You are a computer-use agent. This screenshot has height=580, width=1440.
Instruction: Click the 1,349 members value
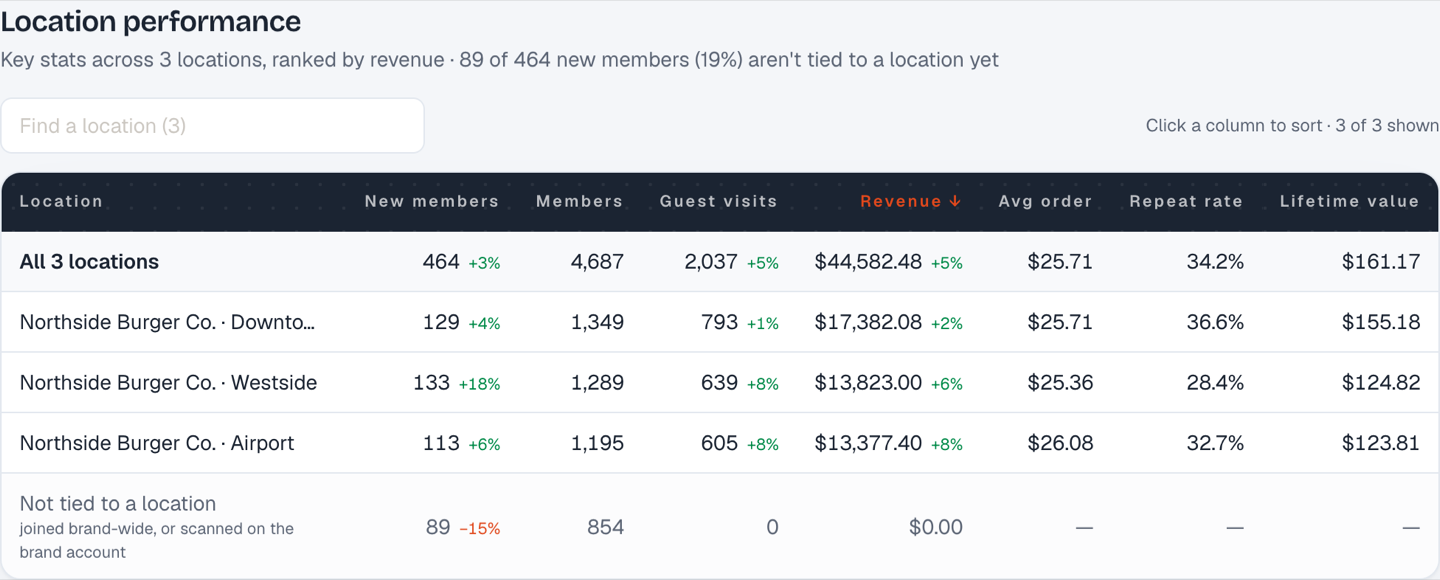click(x=597, y=322)
